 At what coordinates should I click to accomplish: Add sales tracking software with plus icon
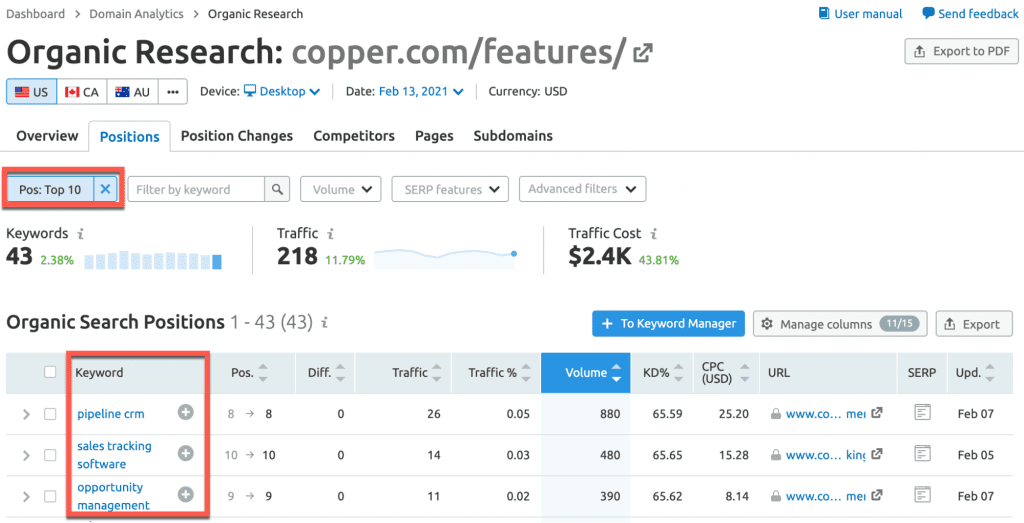click(x=185, y=454)
